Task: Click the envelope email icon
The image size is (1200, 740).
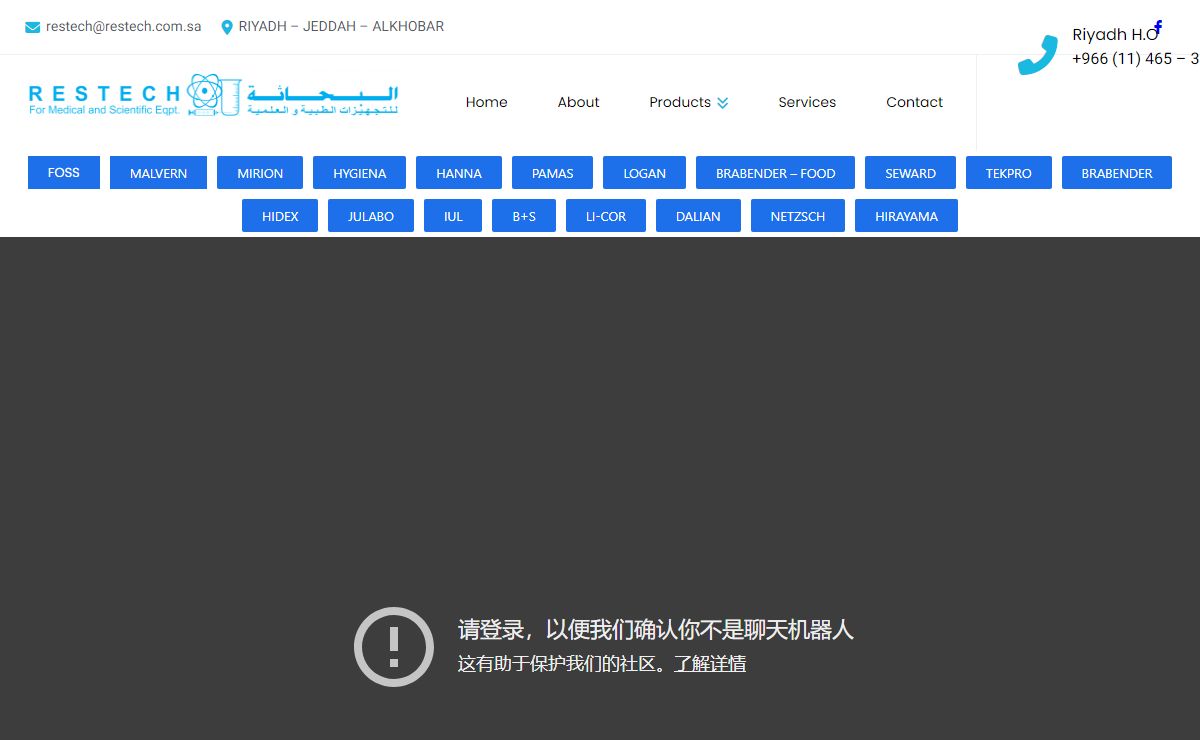Action: click(x=33, y=27)
